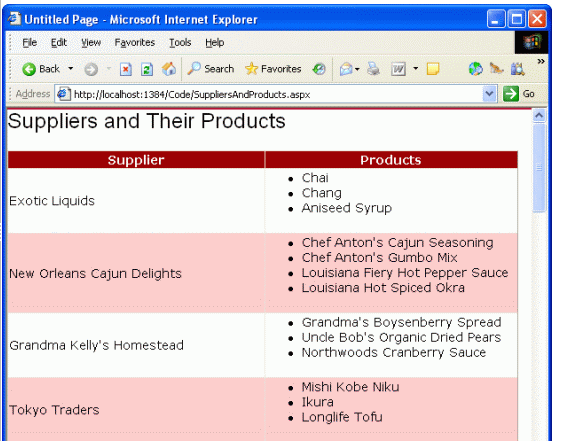Click the Products column header
The image size is (569, 441).
click(x=391, y=160)
